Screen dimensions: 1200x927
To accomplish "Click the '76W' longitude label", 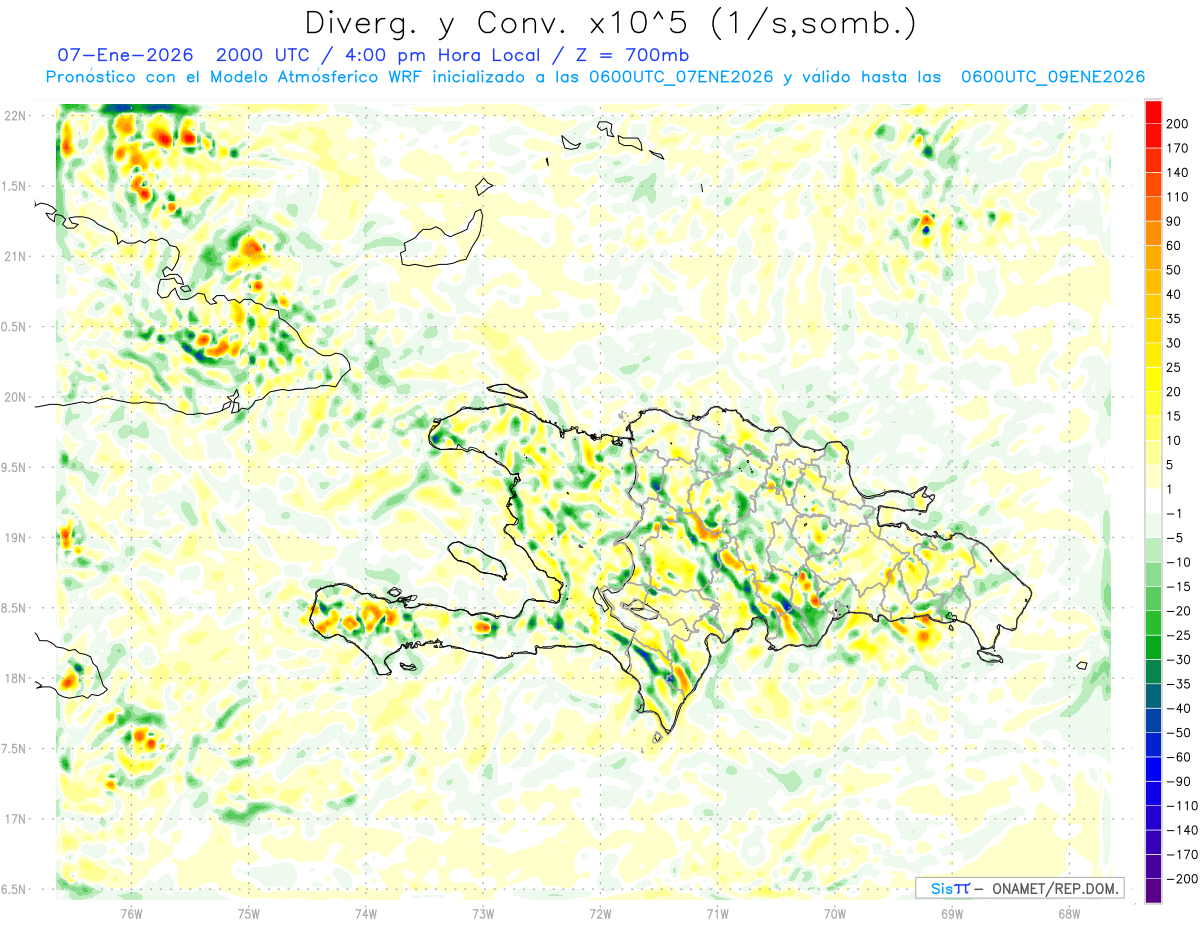I will coord(132,914).
